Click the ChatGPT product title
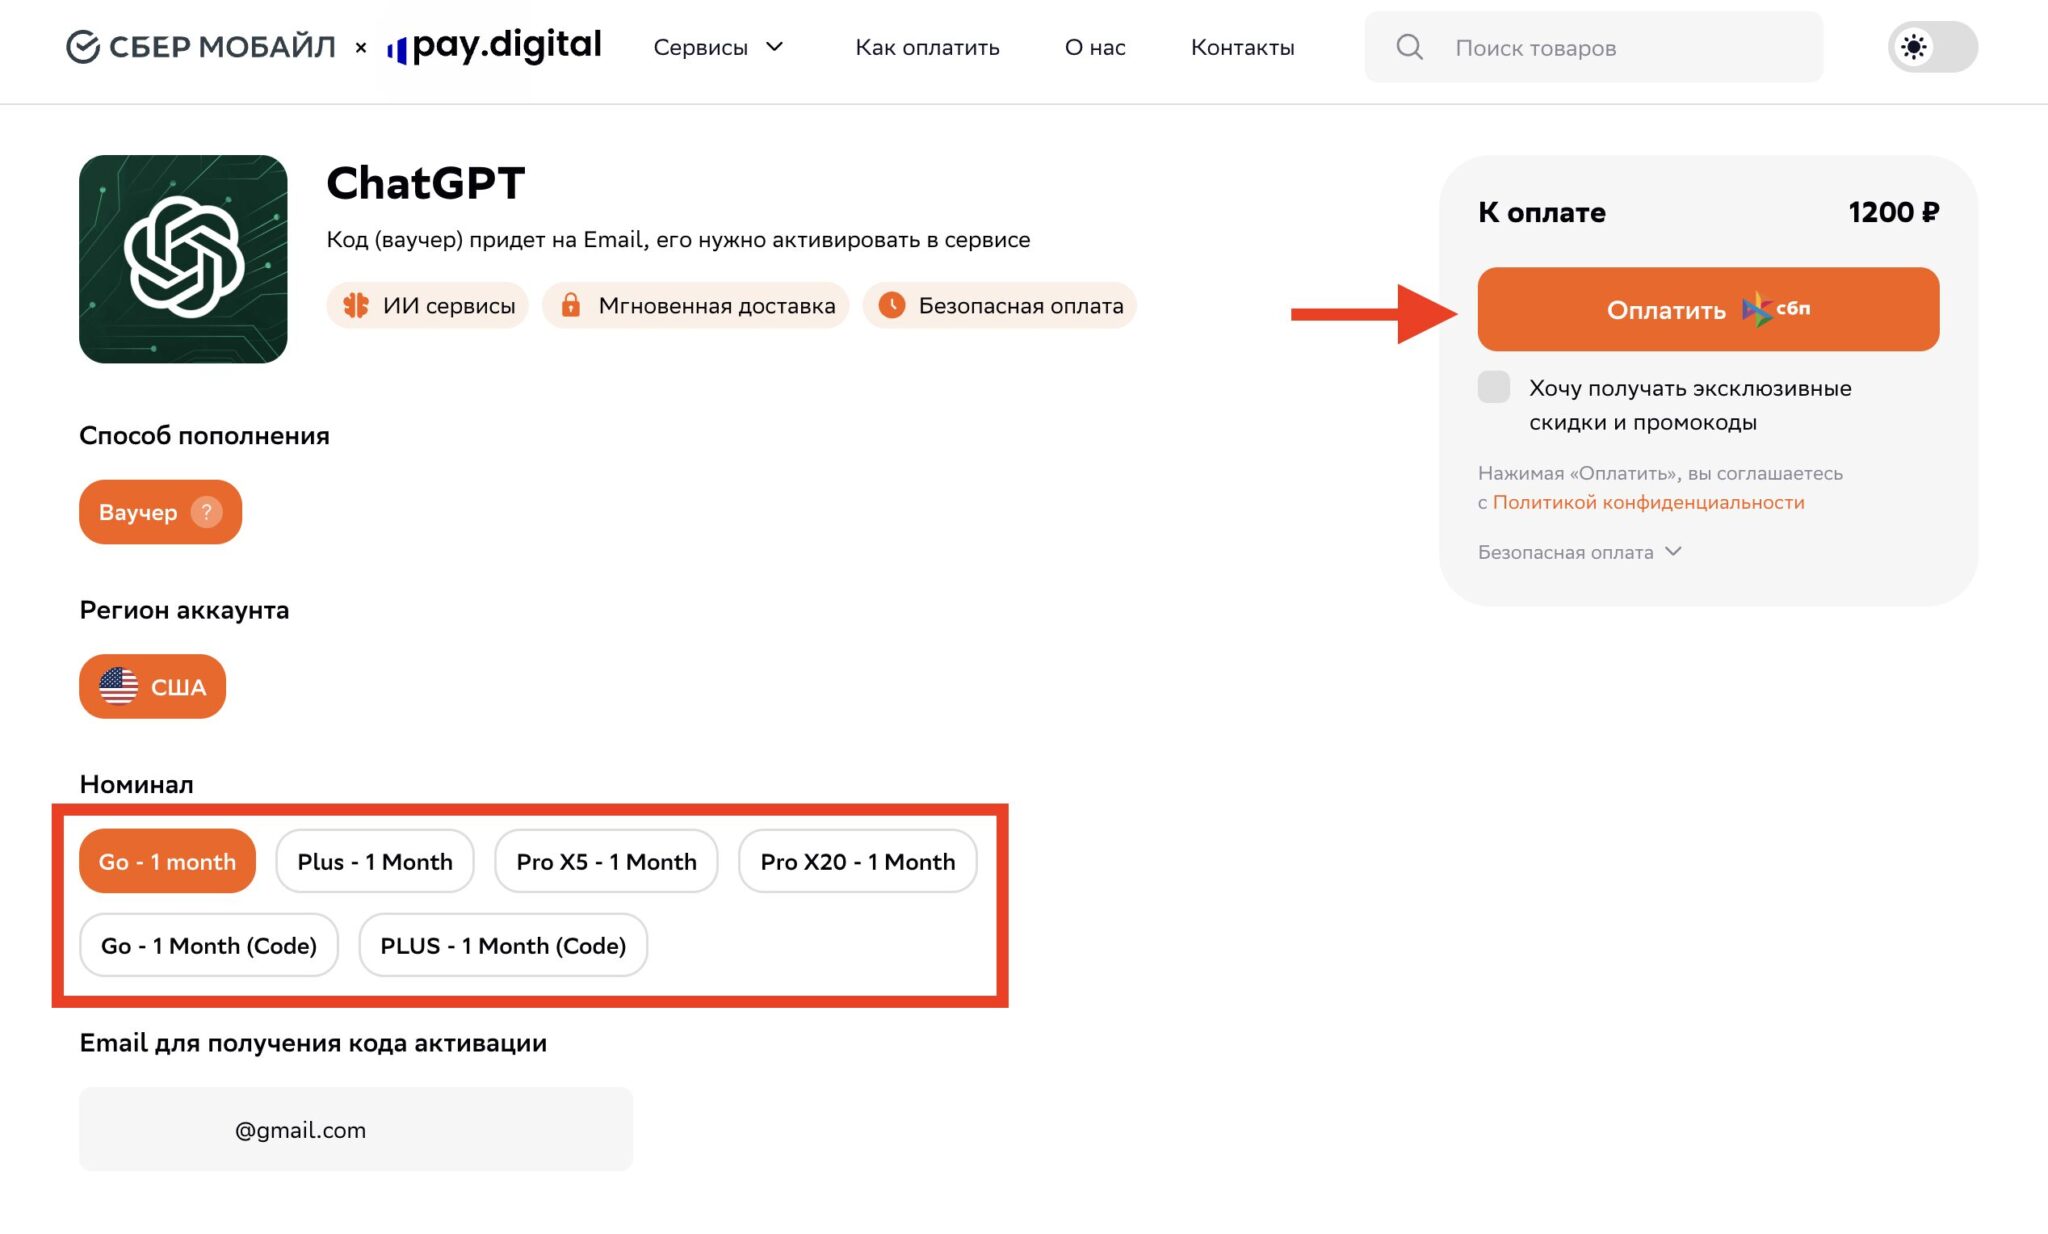Screen dimensions: 2048x1234 pos(426,183)
